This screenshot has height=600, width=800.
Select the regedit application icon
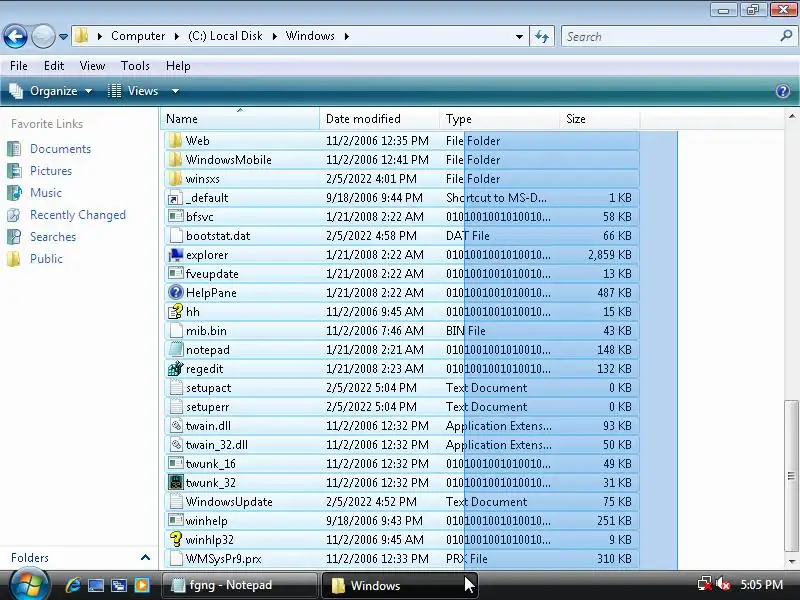pos(176,368)
